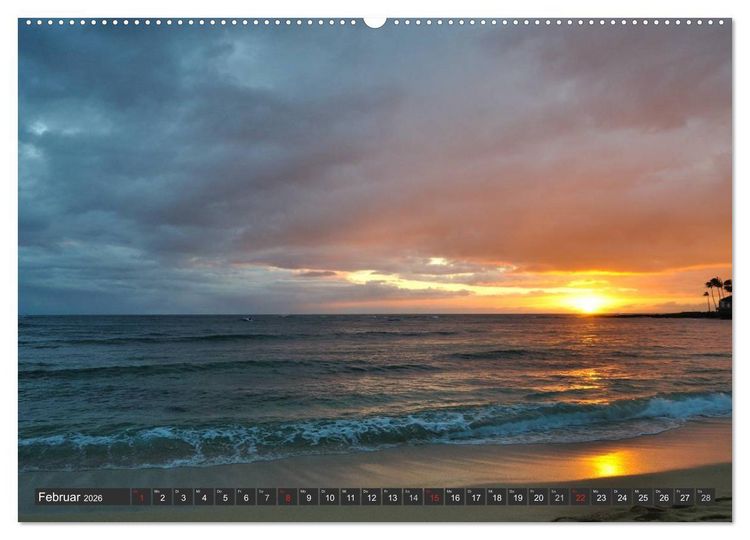Select day 27 in the calendar strip
Viewport: 750px width, 540px height.
coord(685,497)
